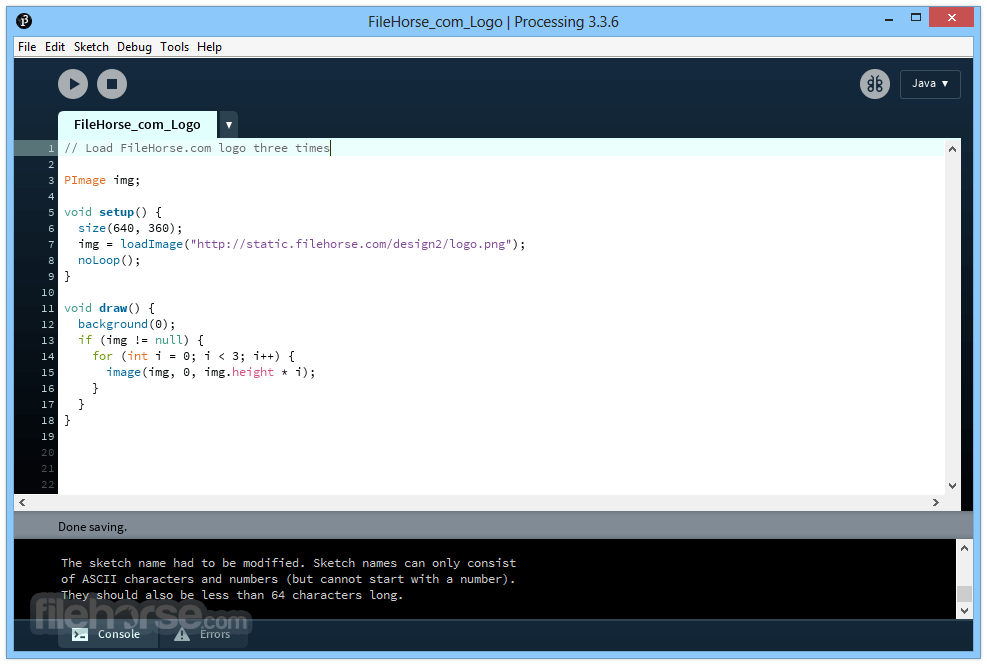Toggle the Debugger butterfly icon

click(x=874, y=84)
